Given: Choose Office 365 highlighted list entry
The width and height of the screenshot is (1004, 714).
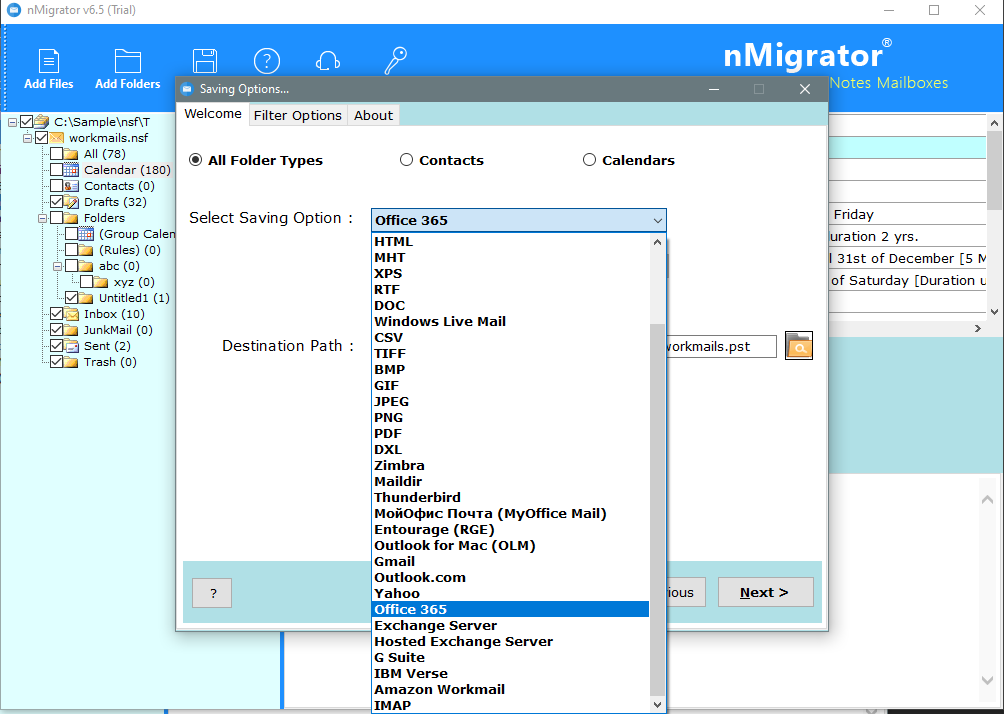Looking at the screenshot, I should click(x=510, y=610).
